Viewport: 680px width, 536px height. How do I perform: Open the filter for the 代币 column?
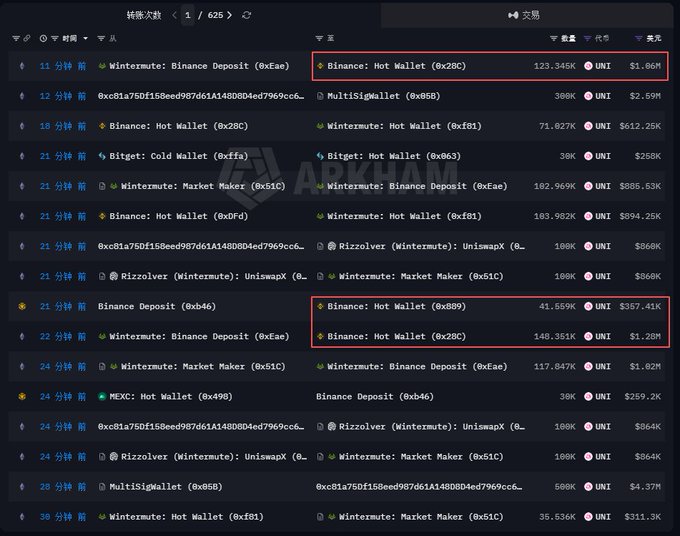point(587,39)
